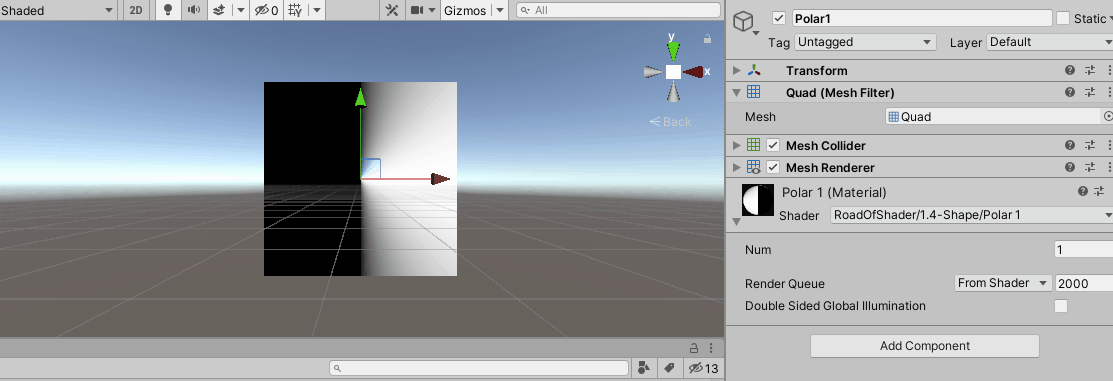The width and height of the screenshot is (1113, 381).
Task: Click the Gizmos button
Action: coord(465,10)
